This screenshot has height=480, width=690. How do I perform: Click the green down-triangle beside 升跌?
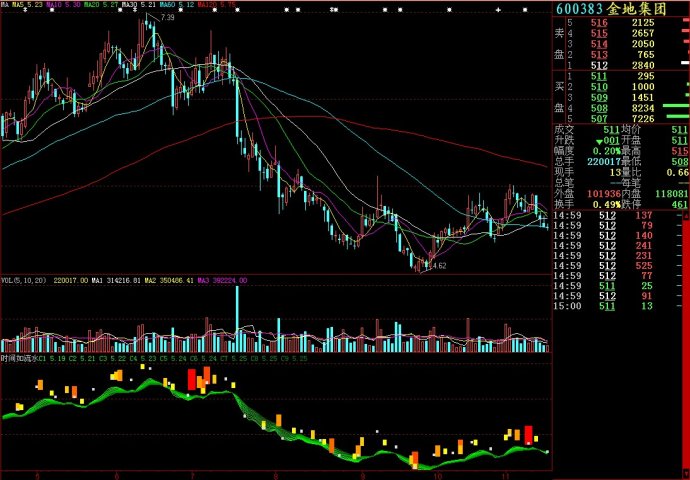coord(599,142)
